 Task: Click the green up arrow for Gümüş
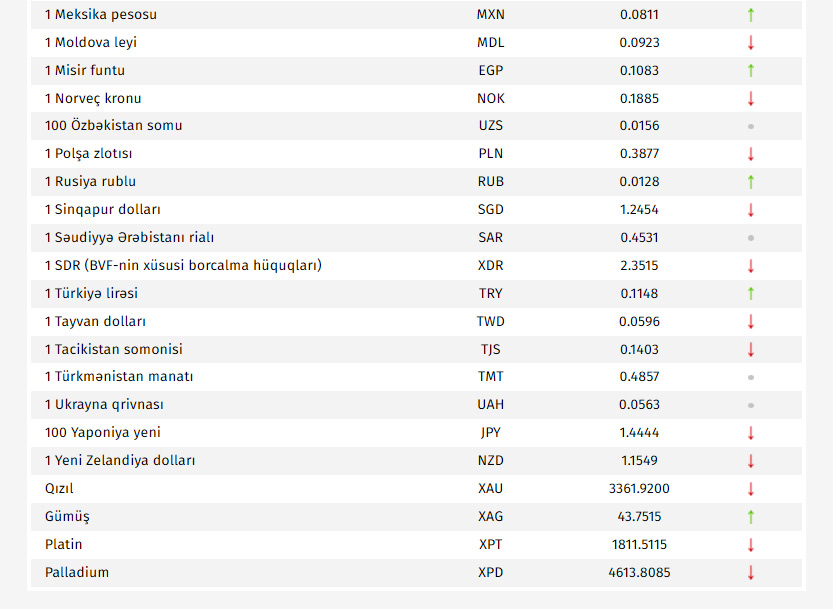[750, 517]
